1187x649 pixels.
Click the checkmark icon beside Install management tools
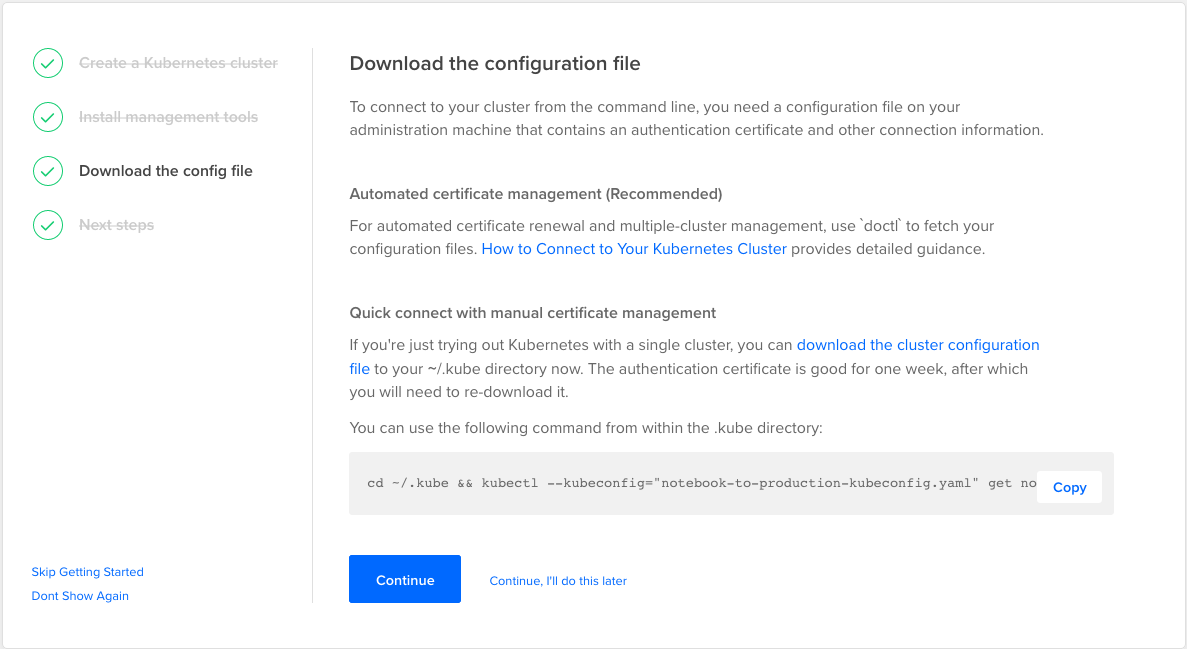pos(47,117)
